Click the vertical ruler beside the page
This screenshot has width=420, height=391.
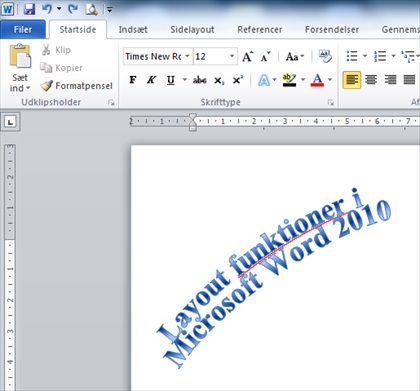pyautogui.click(x=10, y=267)
